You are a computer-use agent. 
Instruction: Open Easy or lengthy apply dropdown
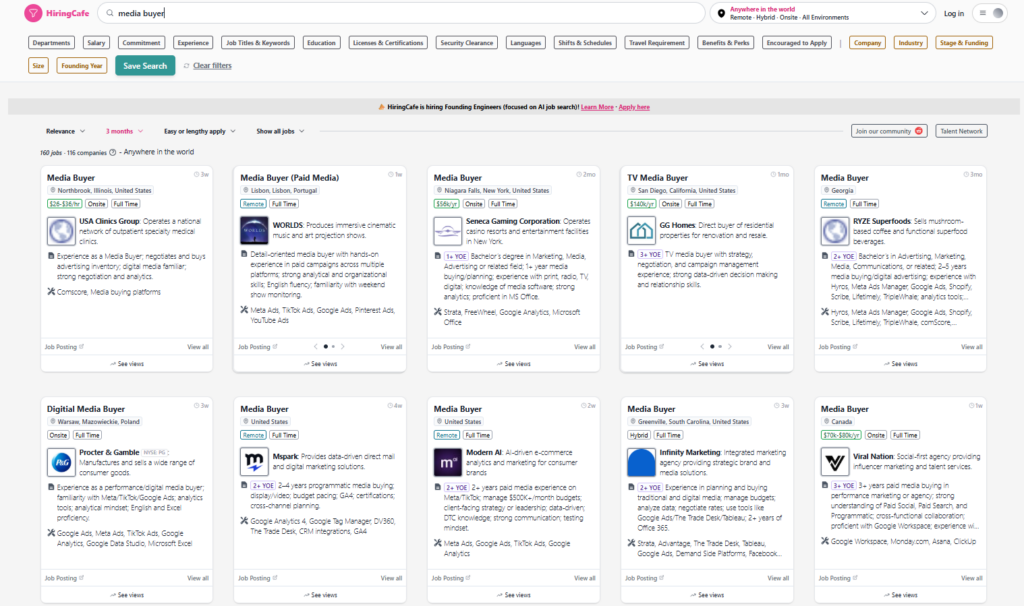click(199, 131)
